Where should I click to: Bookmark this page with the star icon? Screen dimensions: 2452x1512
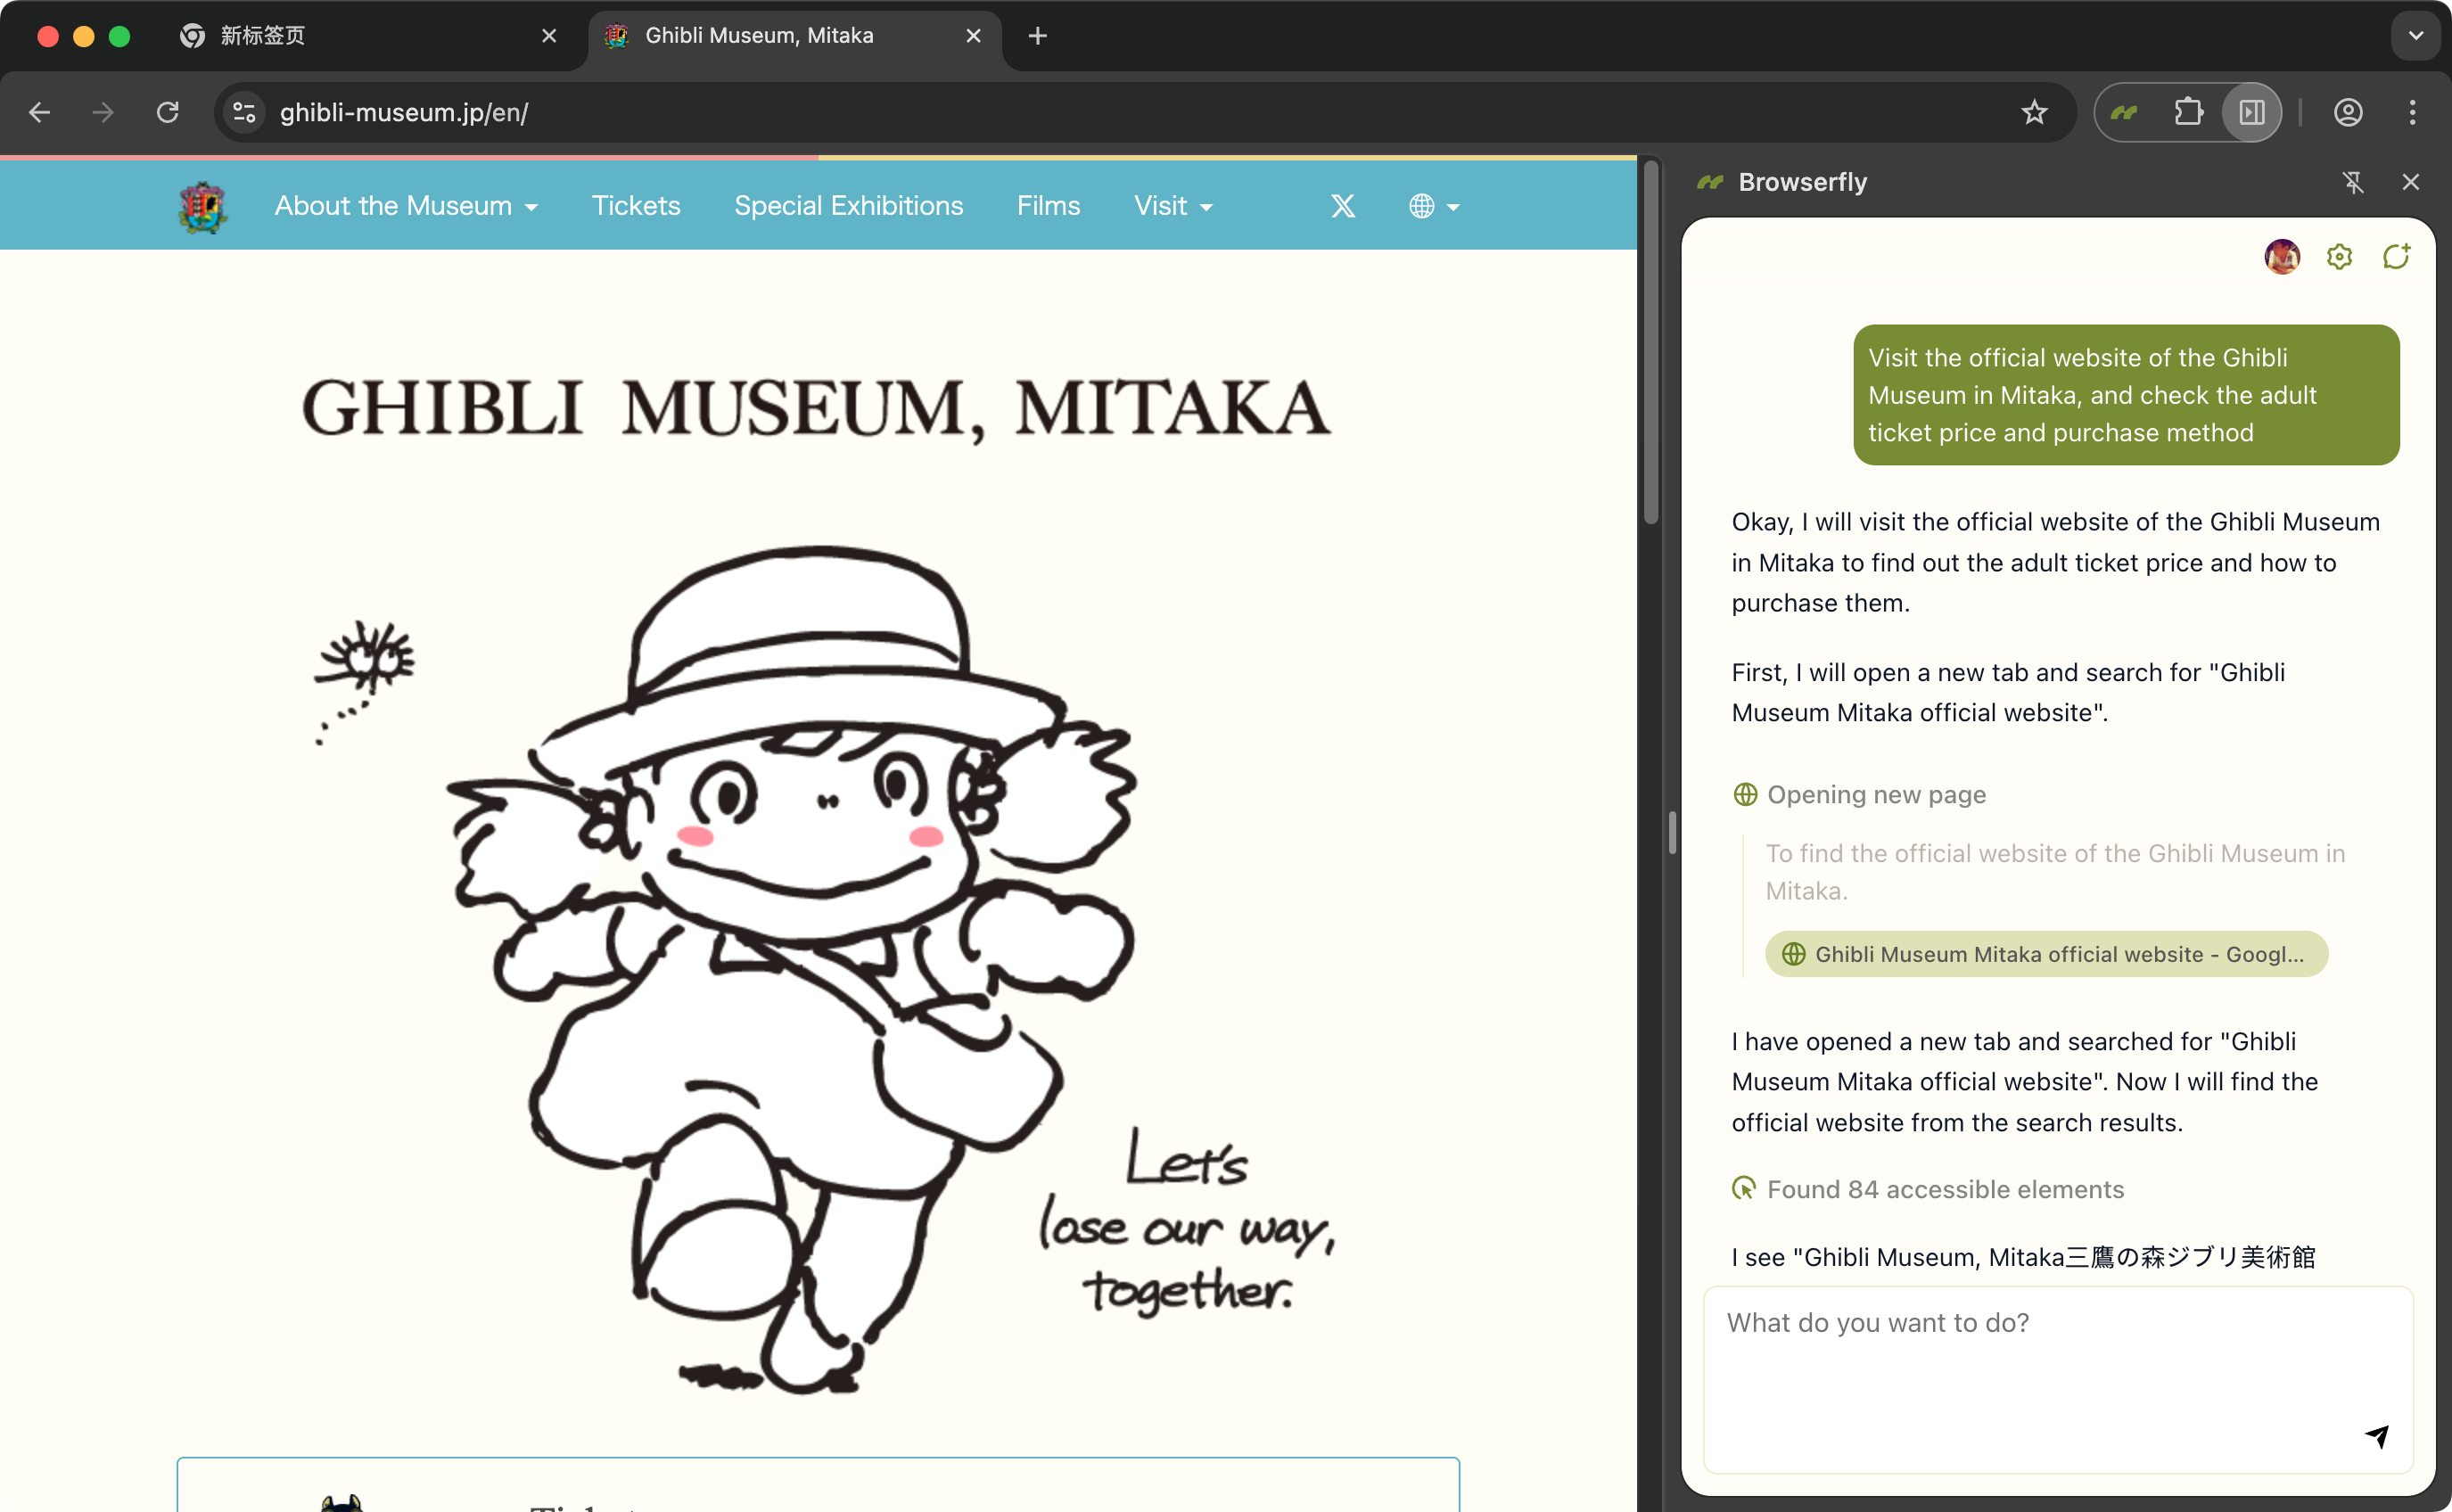point(2034,112)
